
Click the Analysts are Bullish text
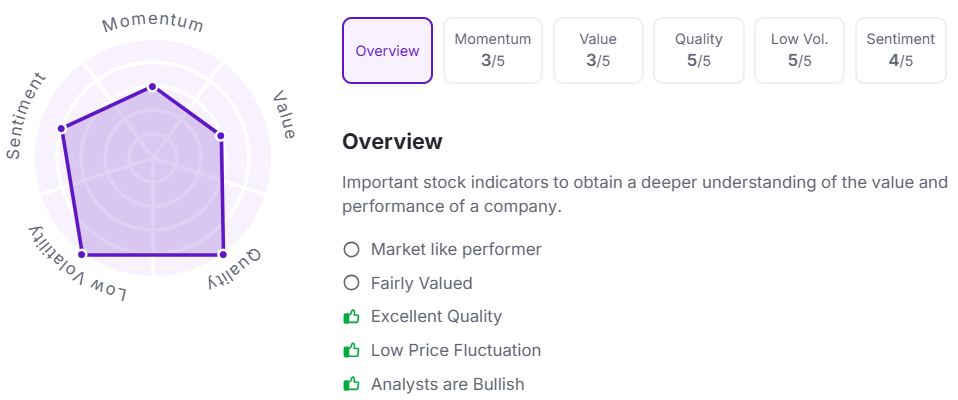click(447, 384)
